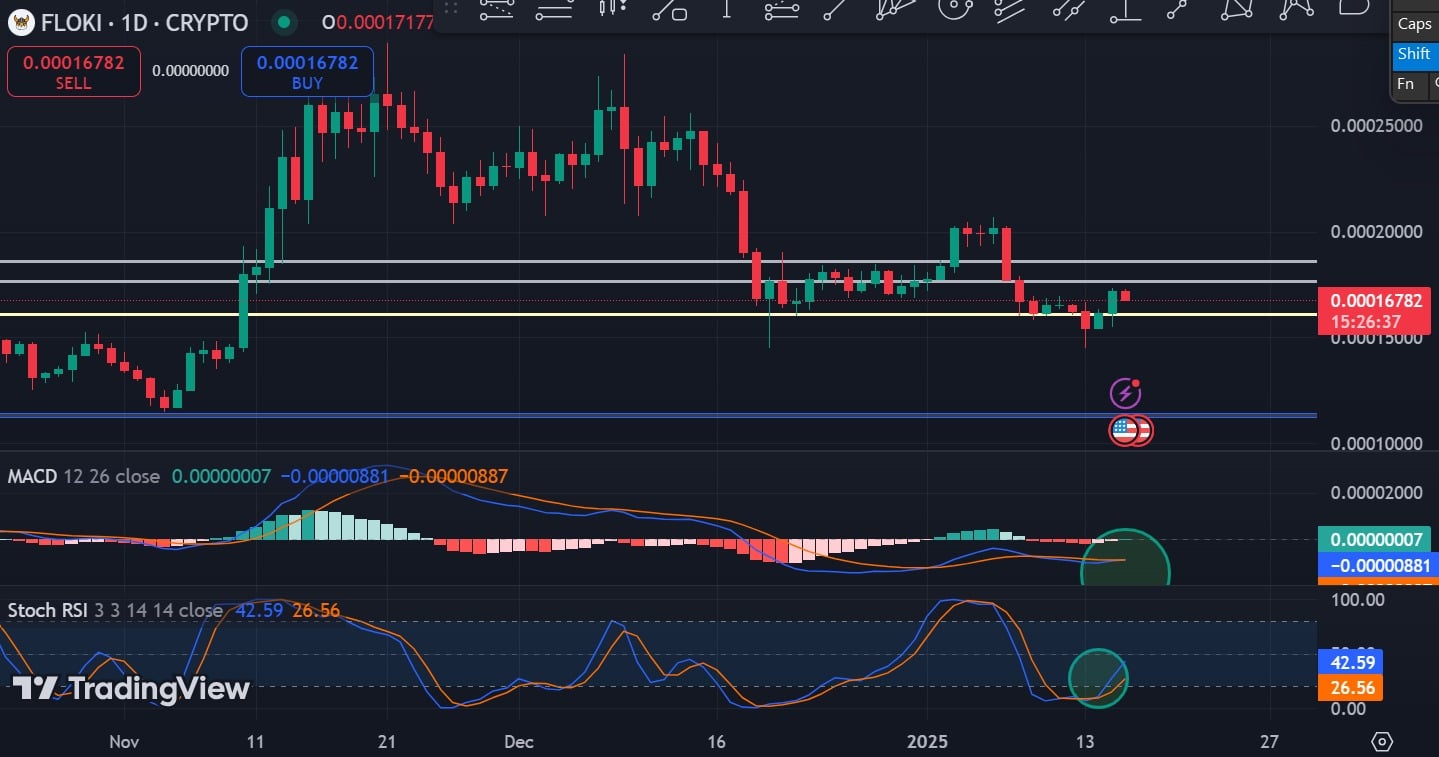Pick the pitchfan drawing tool
Image resolution: width=1439 pixels, height=757 pixels.
click(896, 8)
